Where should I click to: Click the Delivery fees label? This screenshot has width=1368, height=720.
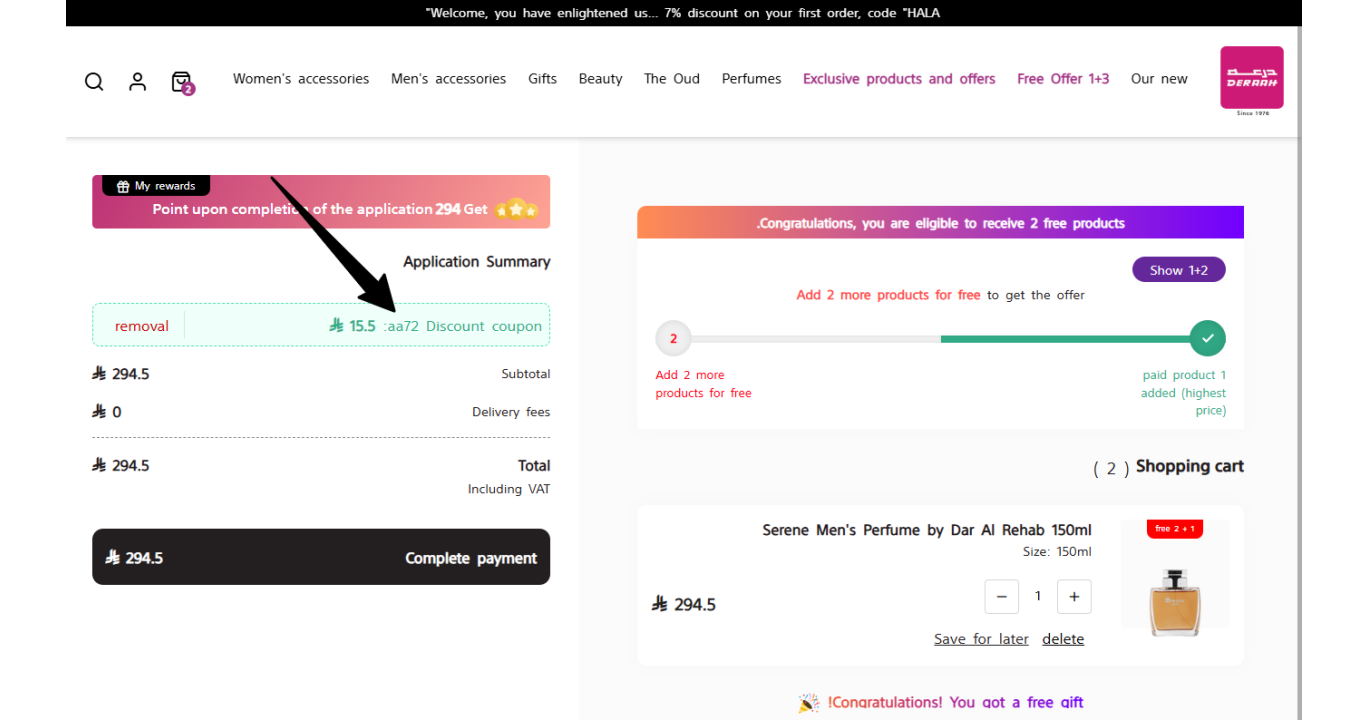pos(511,412)
